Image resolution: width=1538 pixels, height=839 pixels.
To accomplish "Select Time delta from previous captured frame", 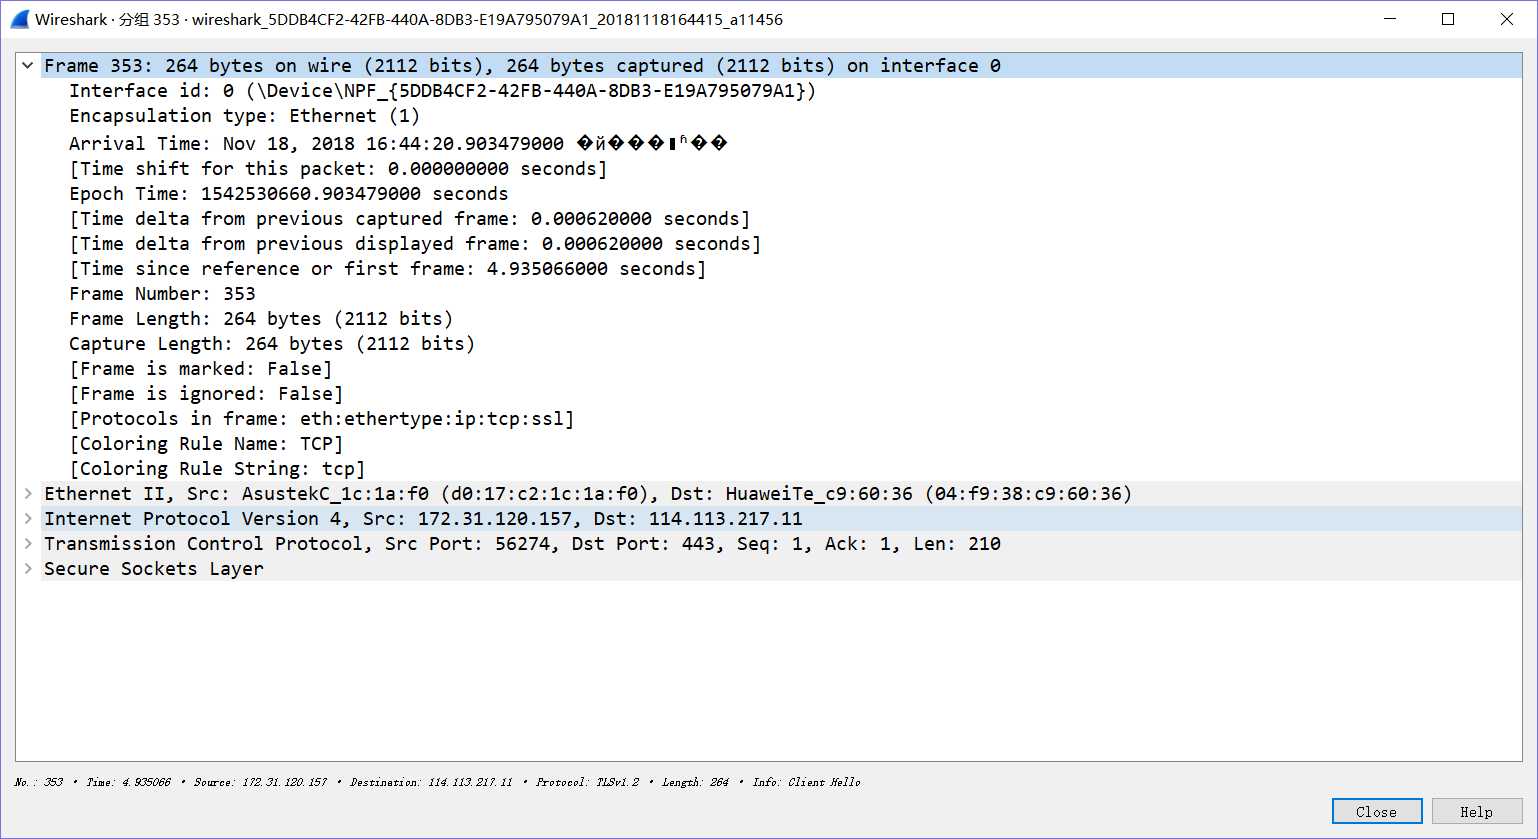I will pyautogui.click(x=410, y=219).
